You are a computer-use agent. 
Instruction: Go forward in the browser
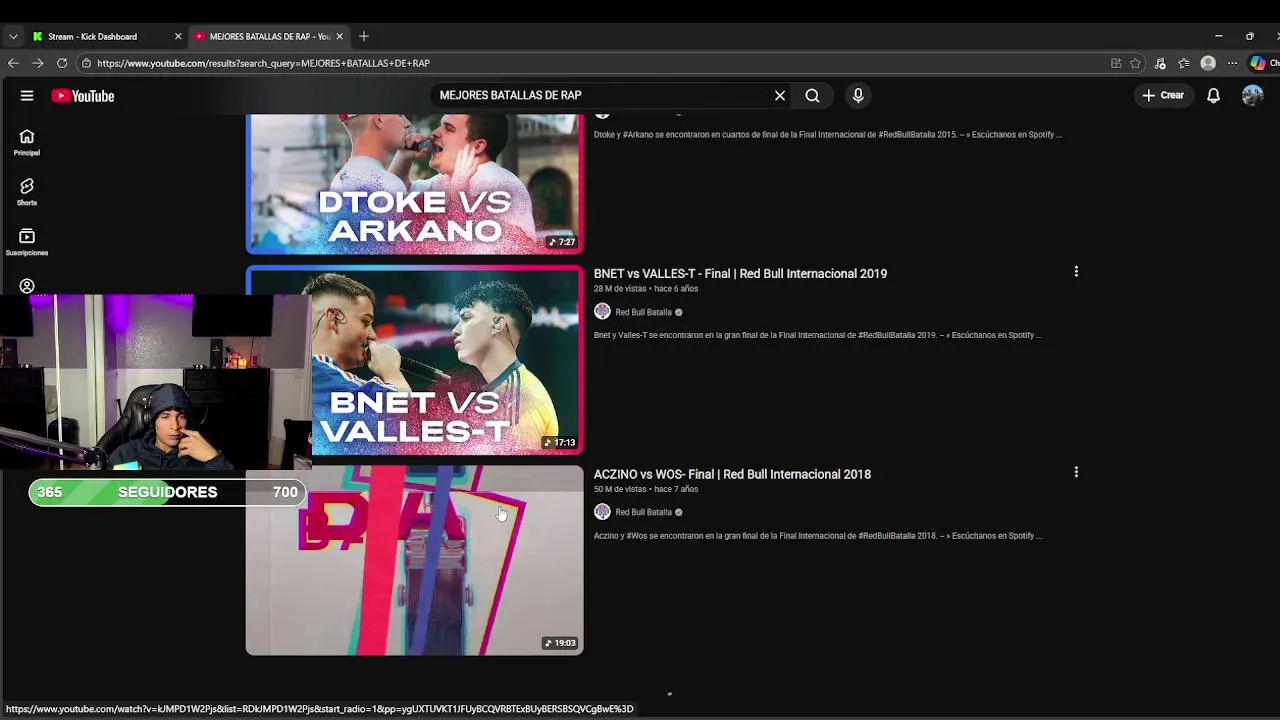pos(37,63)
